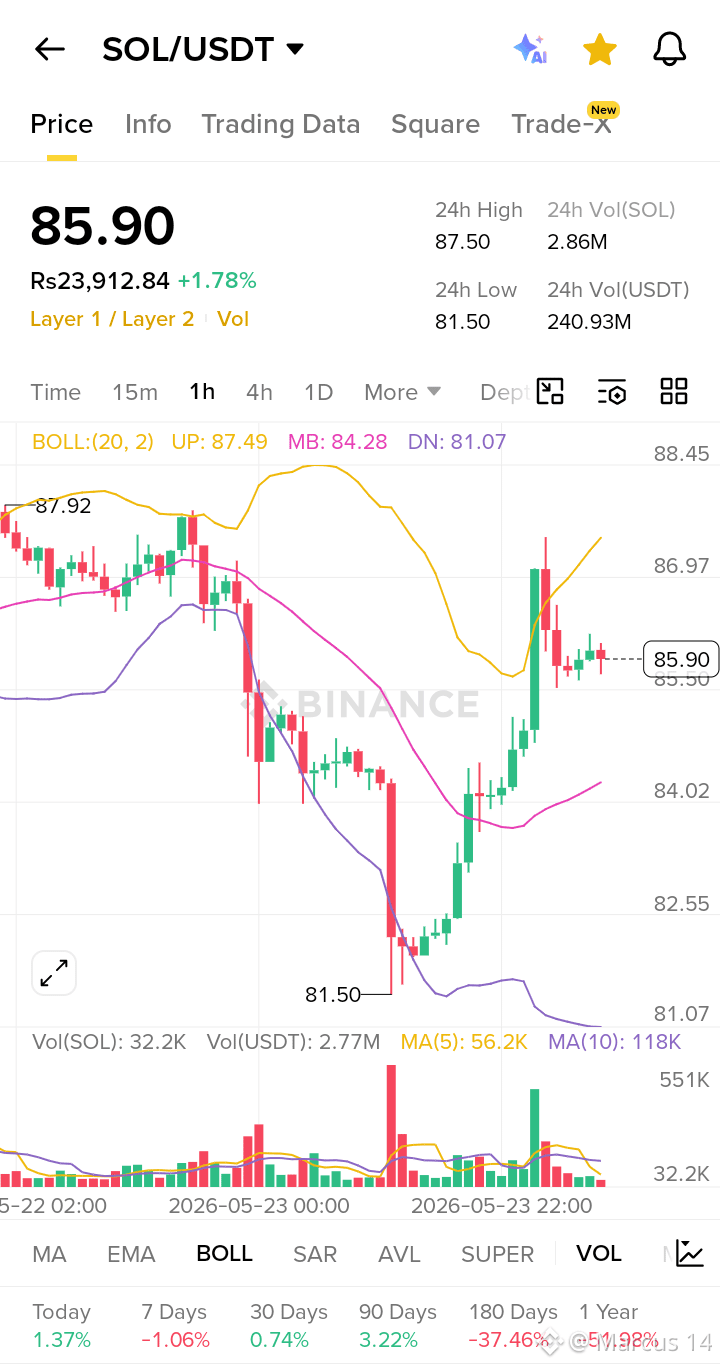Select the Time chart interval

pos(56,392)
